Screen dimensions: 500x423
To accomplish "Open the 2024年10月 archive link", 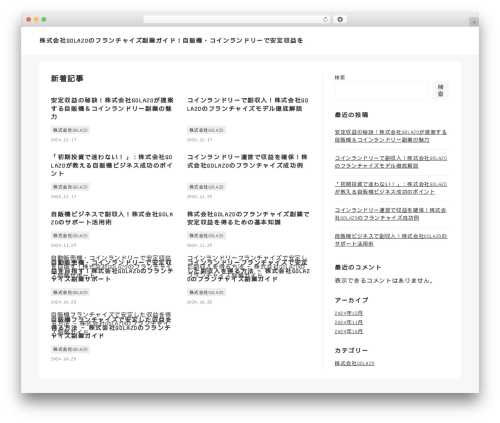I will [349, 331].
